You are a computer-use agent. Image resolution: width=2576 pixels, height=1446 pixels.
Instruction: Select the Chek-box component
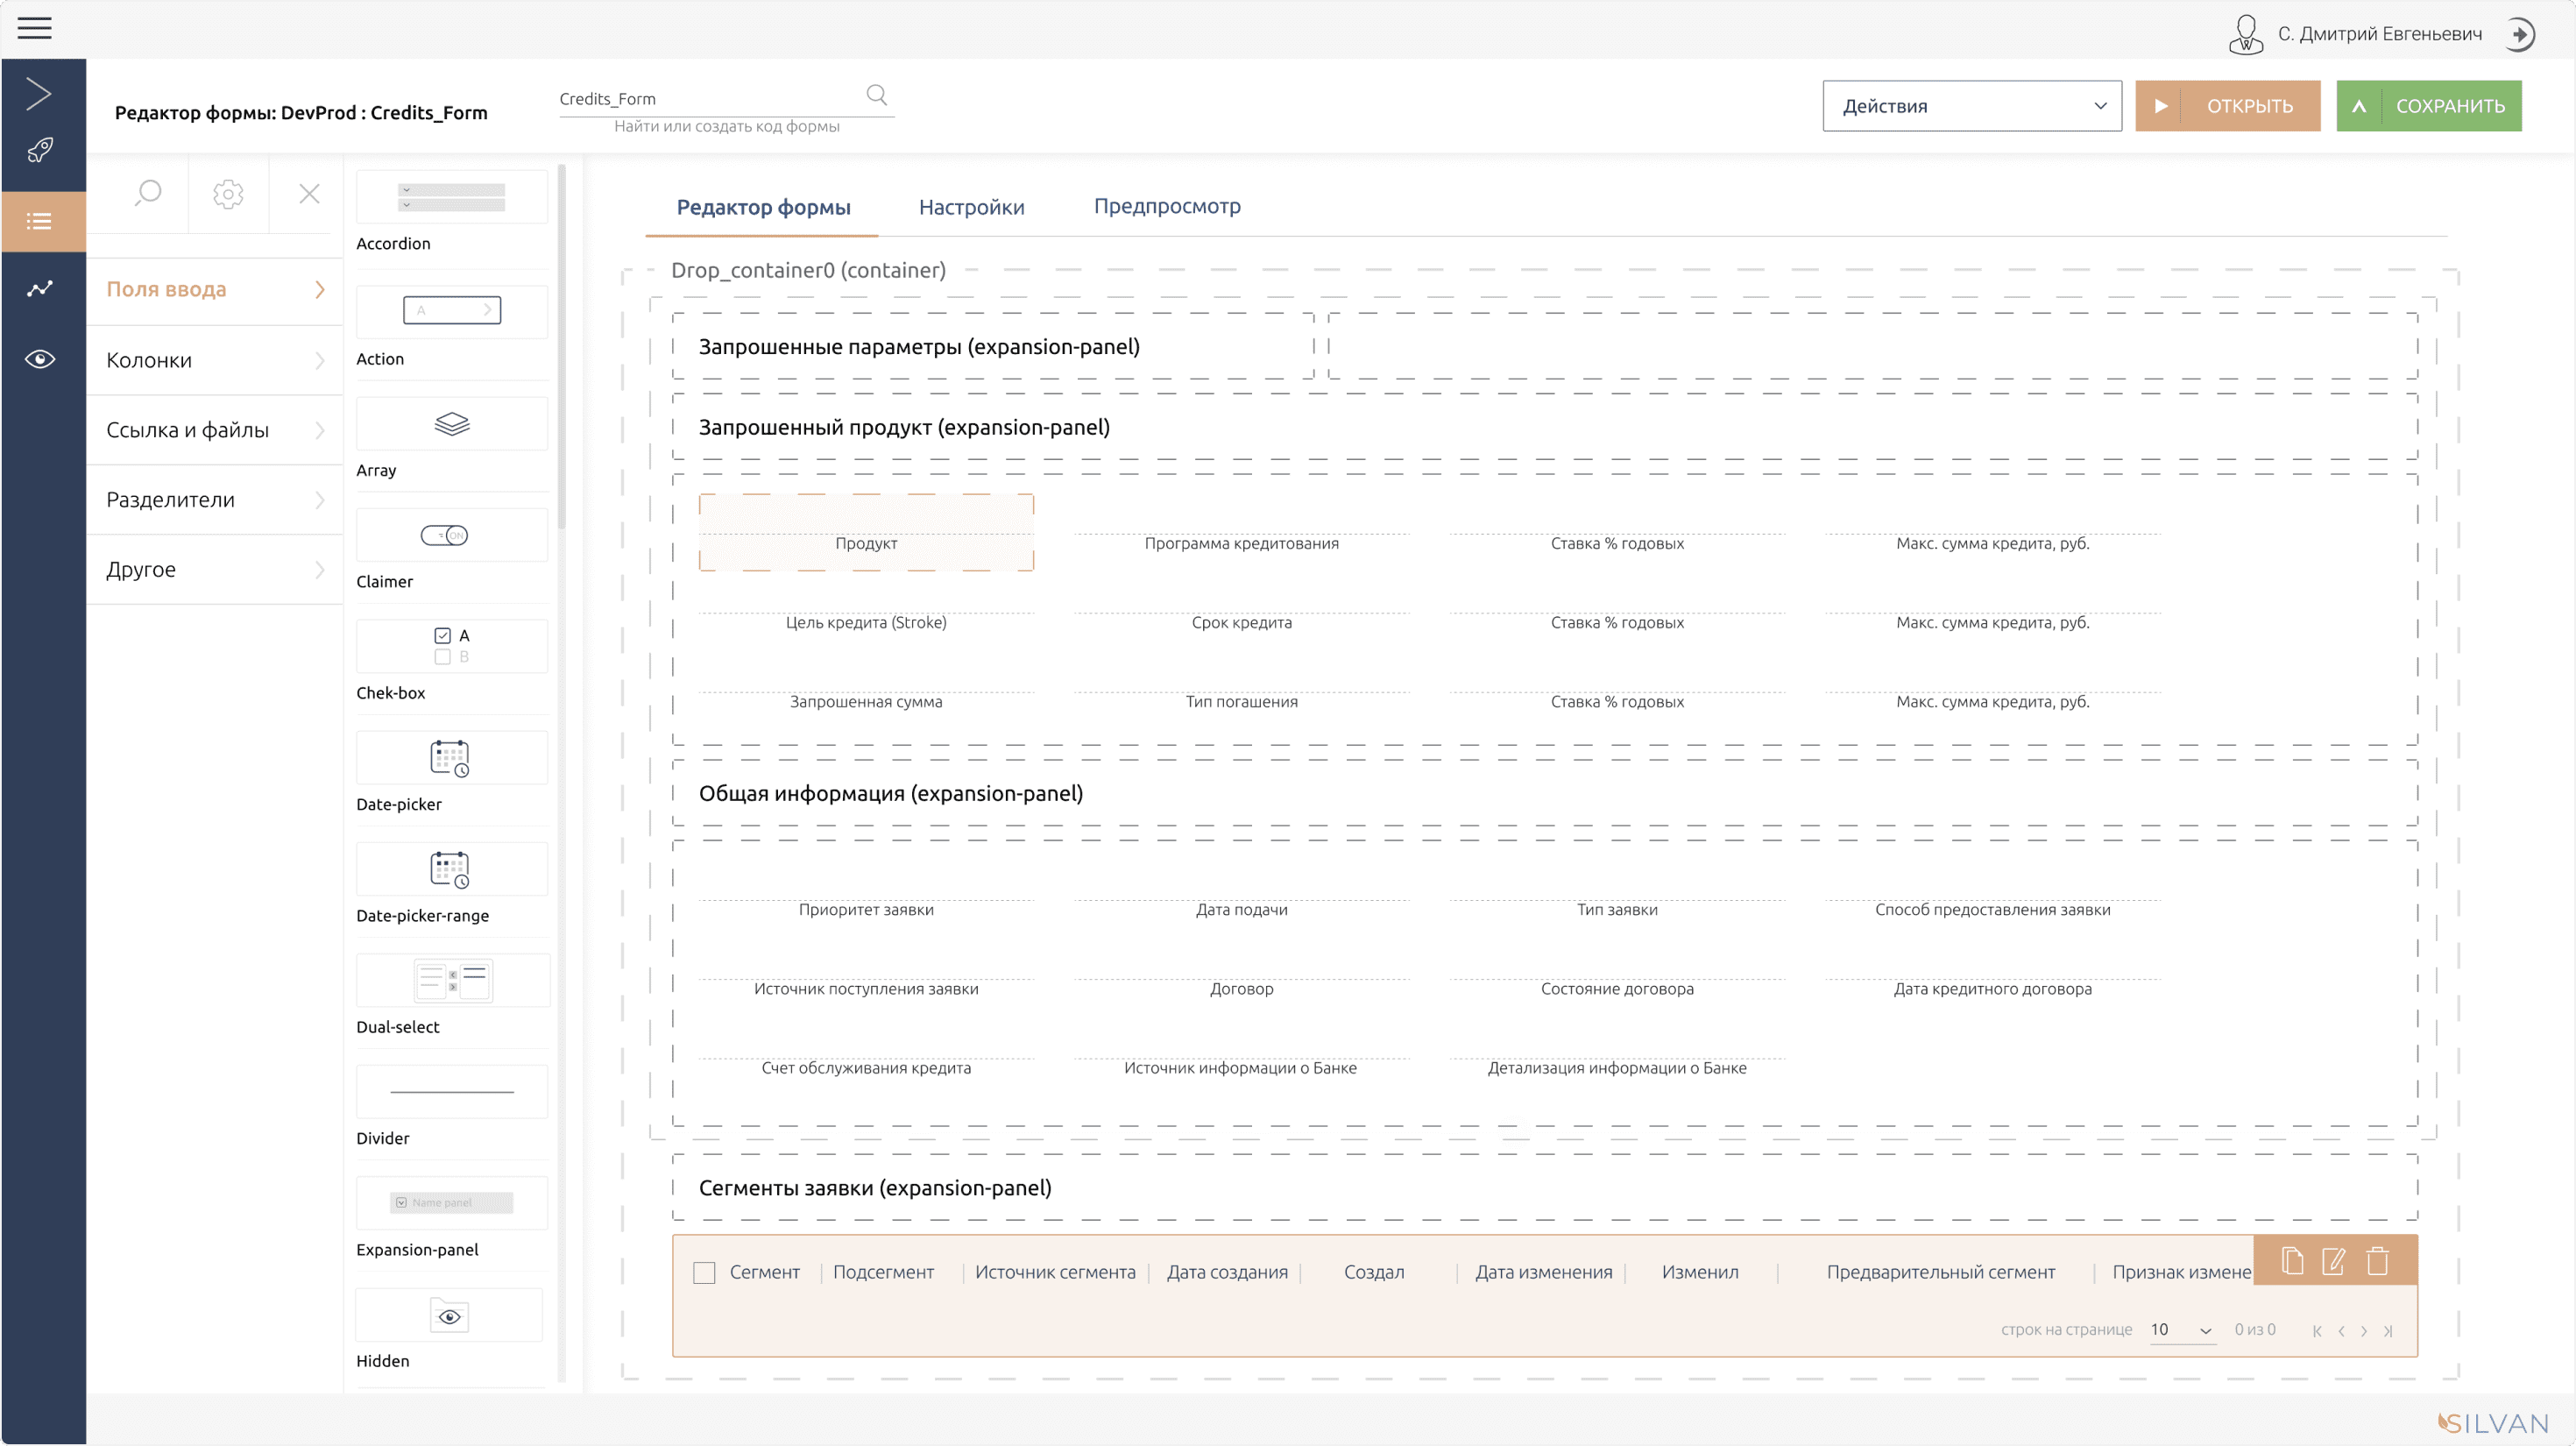click(452, 646)
